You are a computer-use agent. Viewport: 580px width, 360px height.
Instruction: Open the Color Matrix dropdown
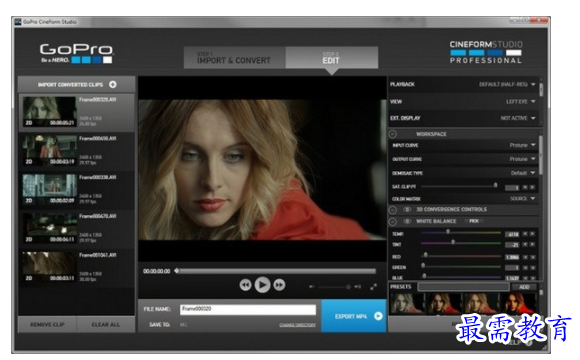click(523, 199)
